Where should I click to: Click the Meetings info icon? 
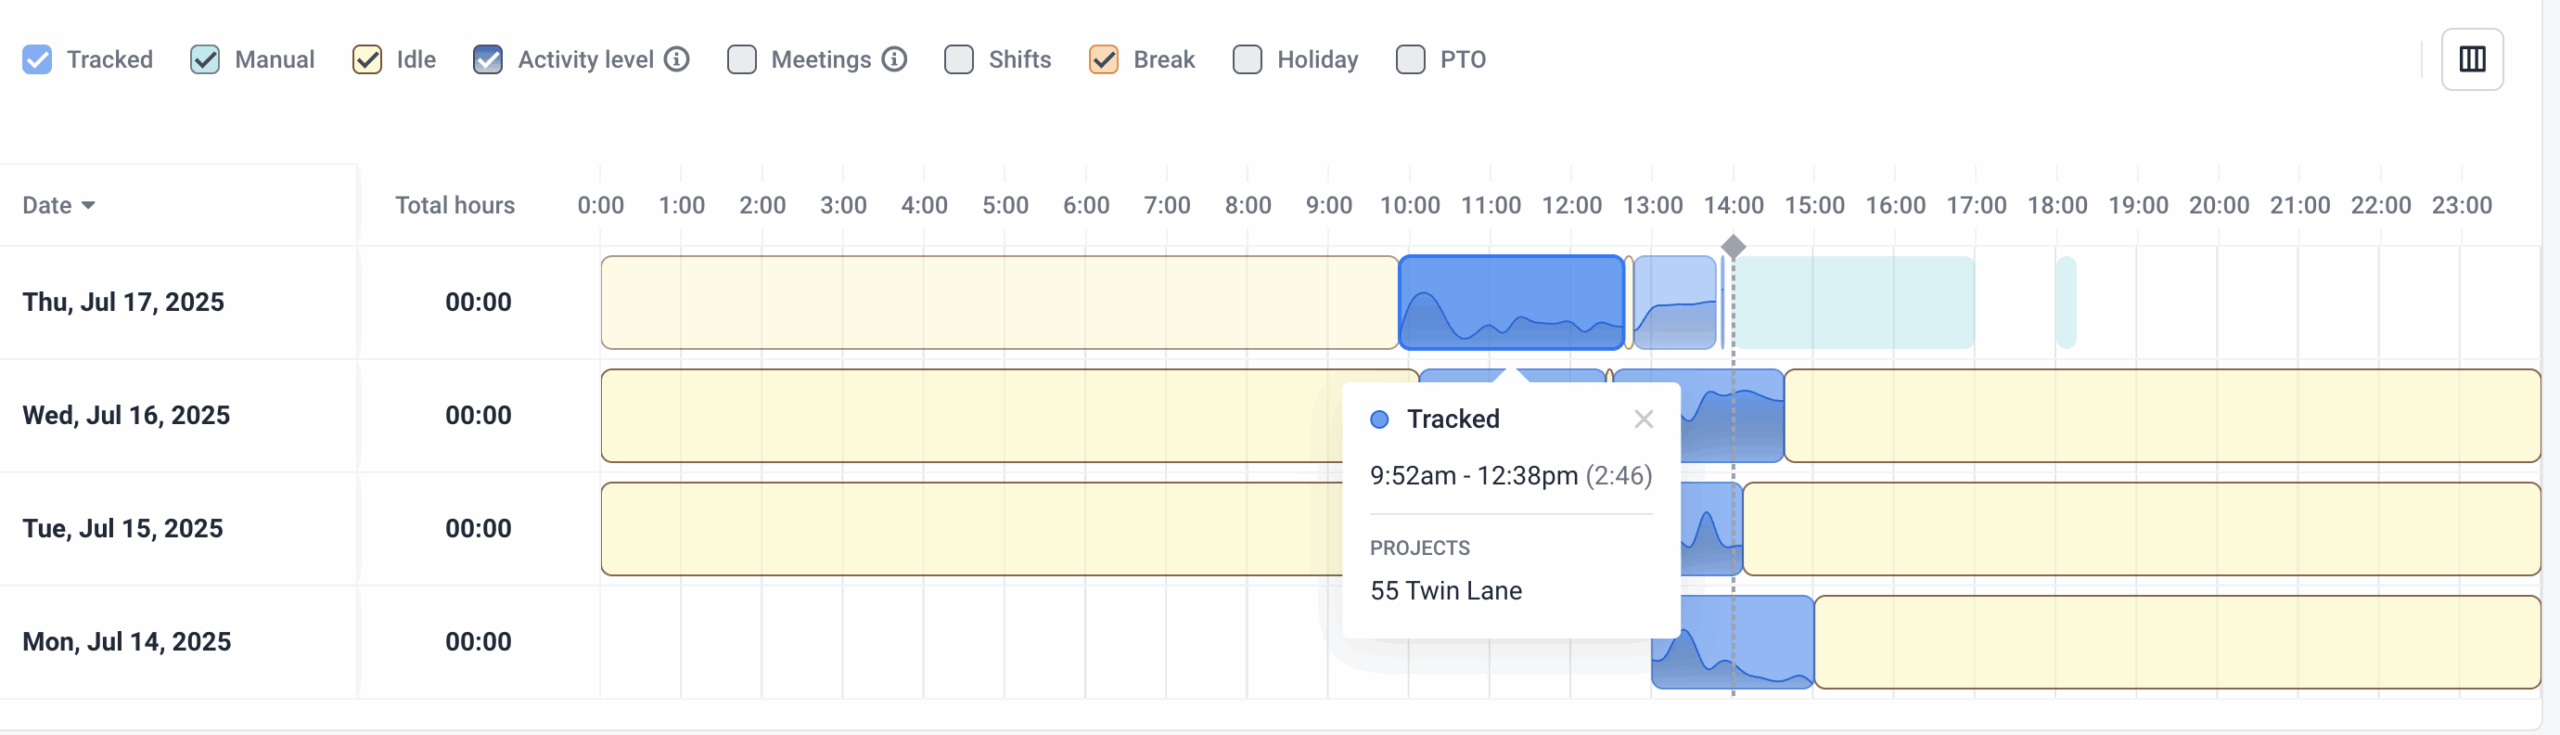[895, 60]
